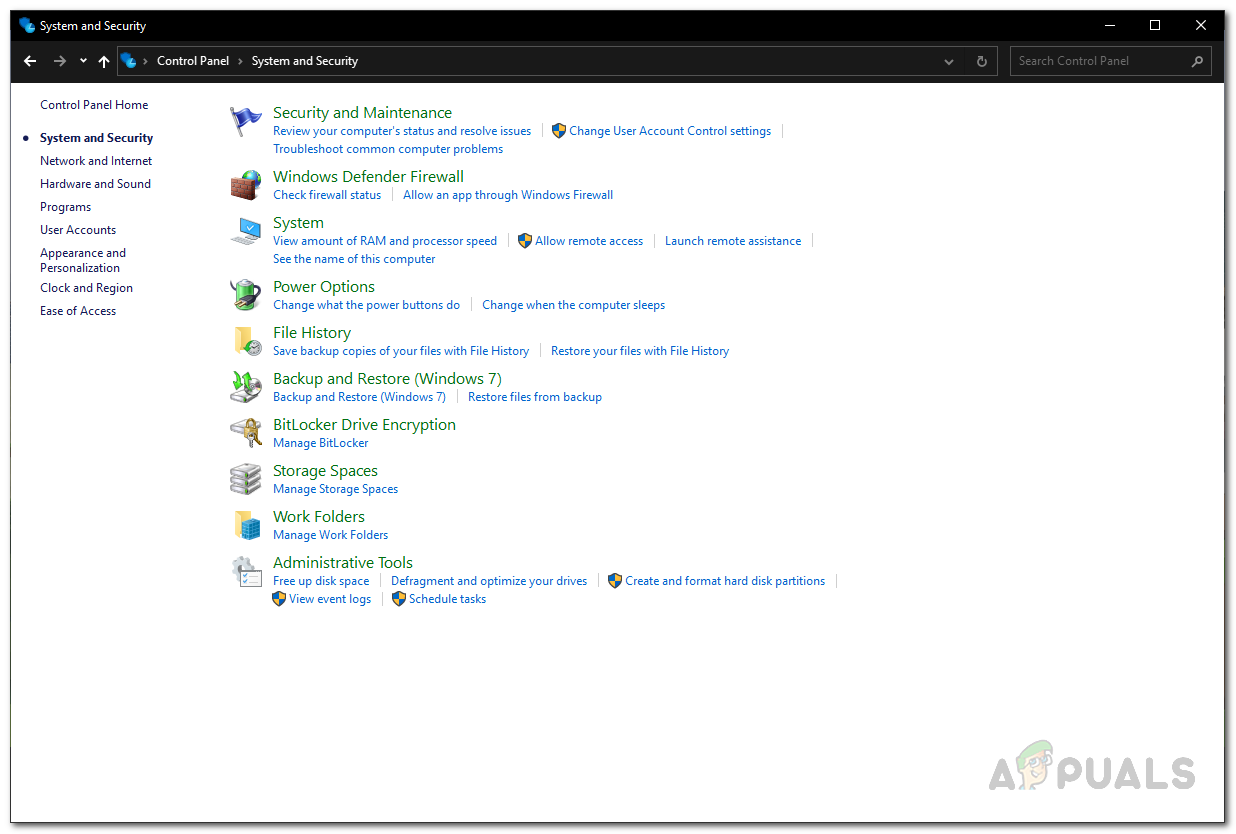Viewport: 1236px width, 834px height.
Task: Click Schedule tasks
Action: [x=447, y=599]
